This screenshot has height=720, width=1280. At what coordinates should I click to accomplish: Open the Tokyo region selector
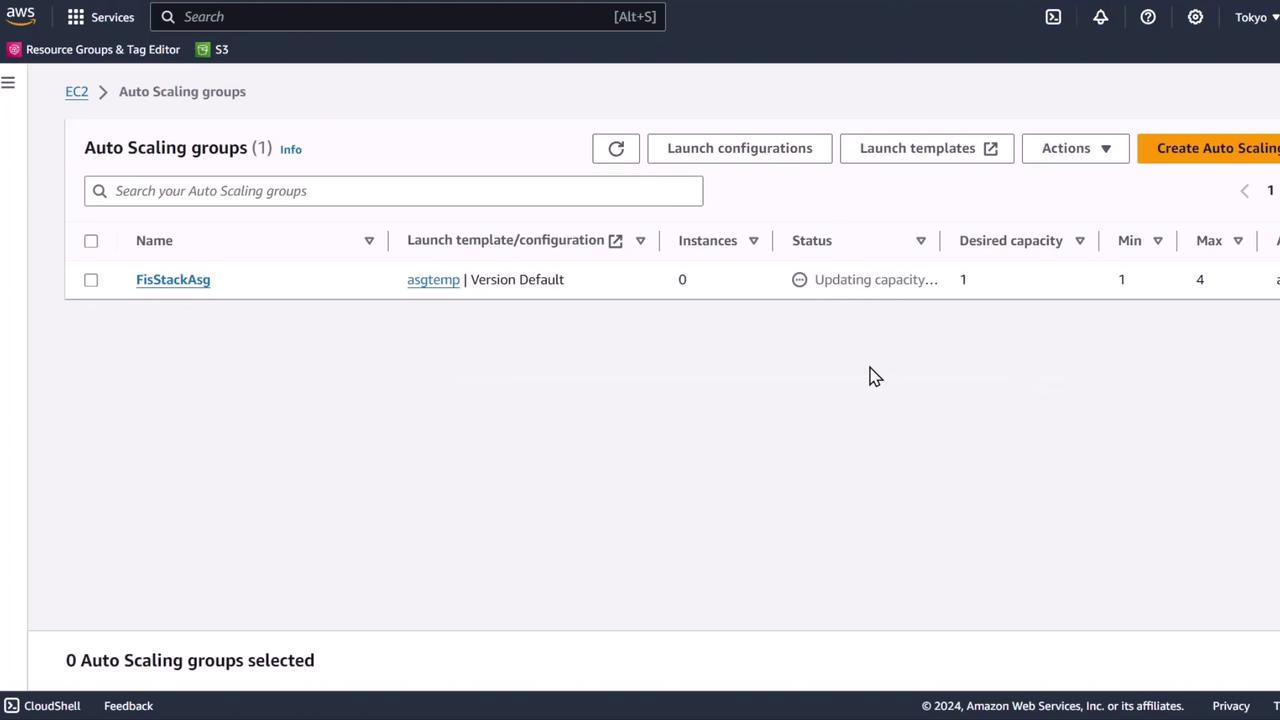pos(1257,17)
